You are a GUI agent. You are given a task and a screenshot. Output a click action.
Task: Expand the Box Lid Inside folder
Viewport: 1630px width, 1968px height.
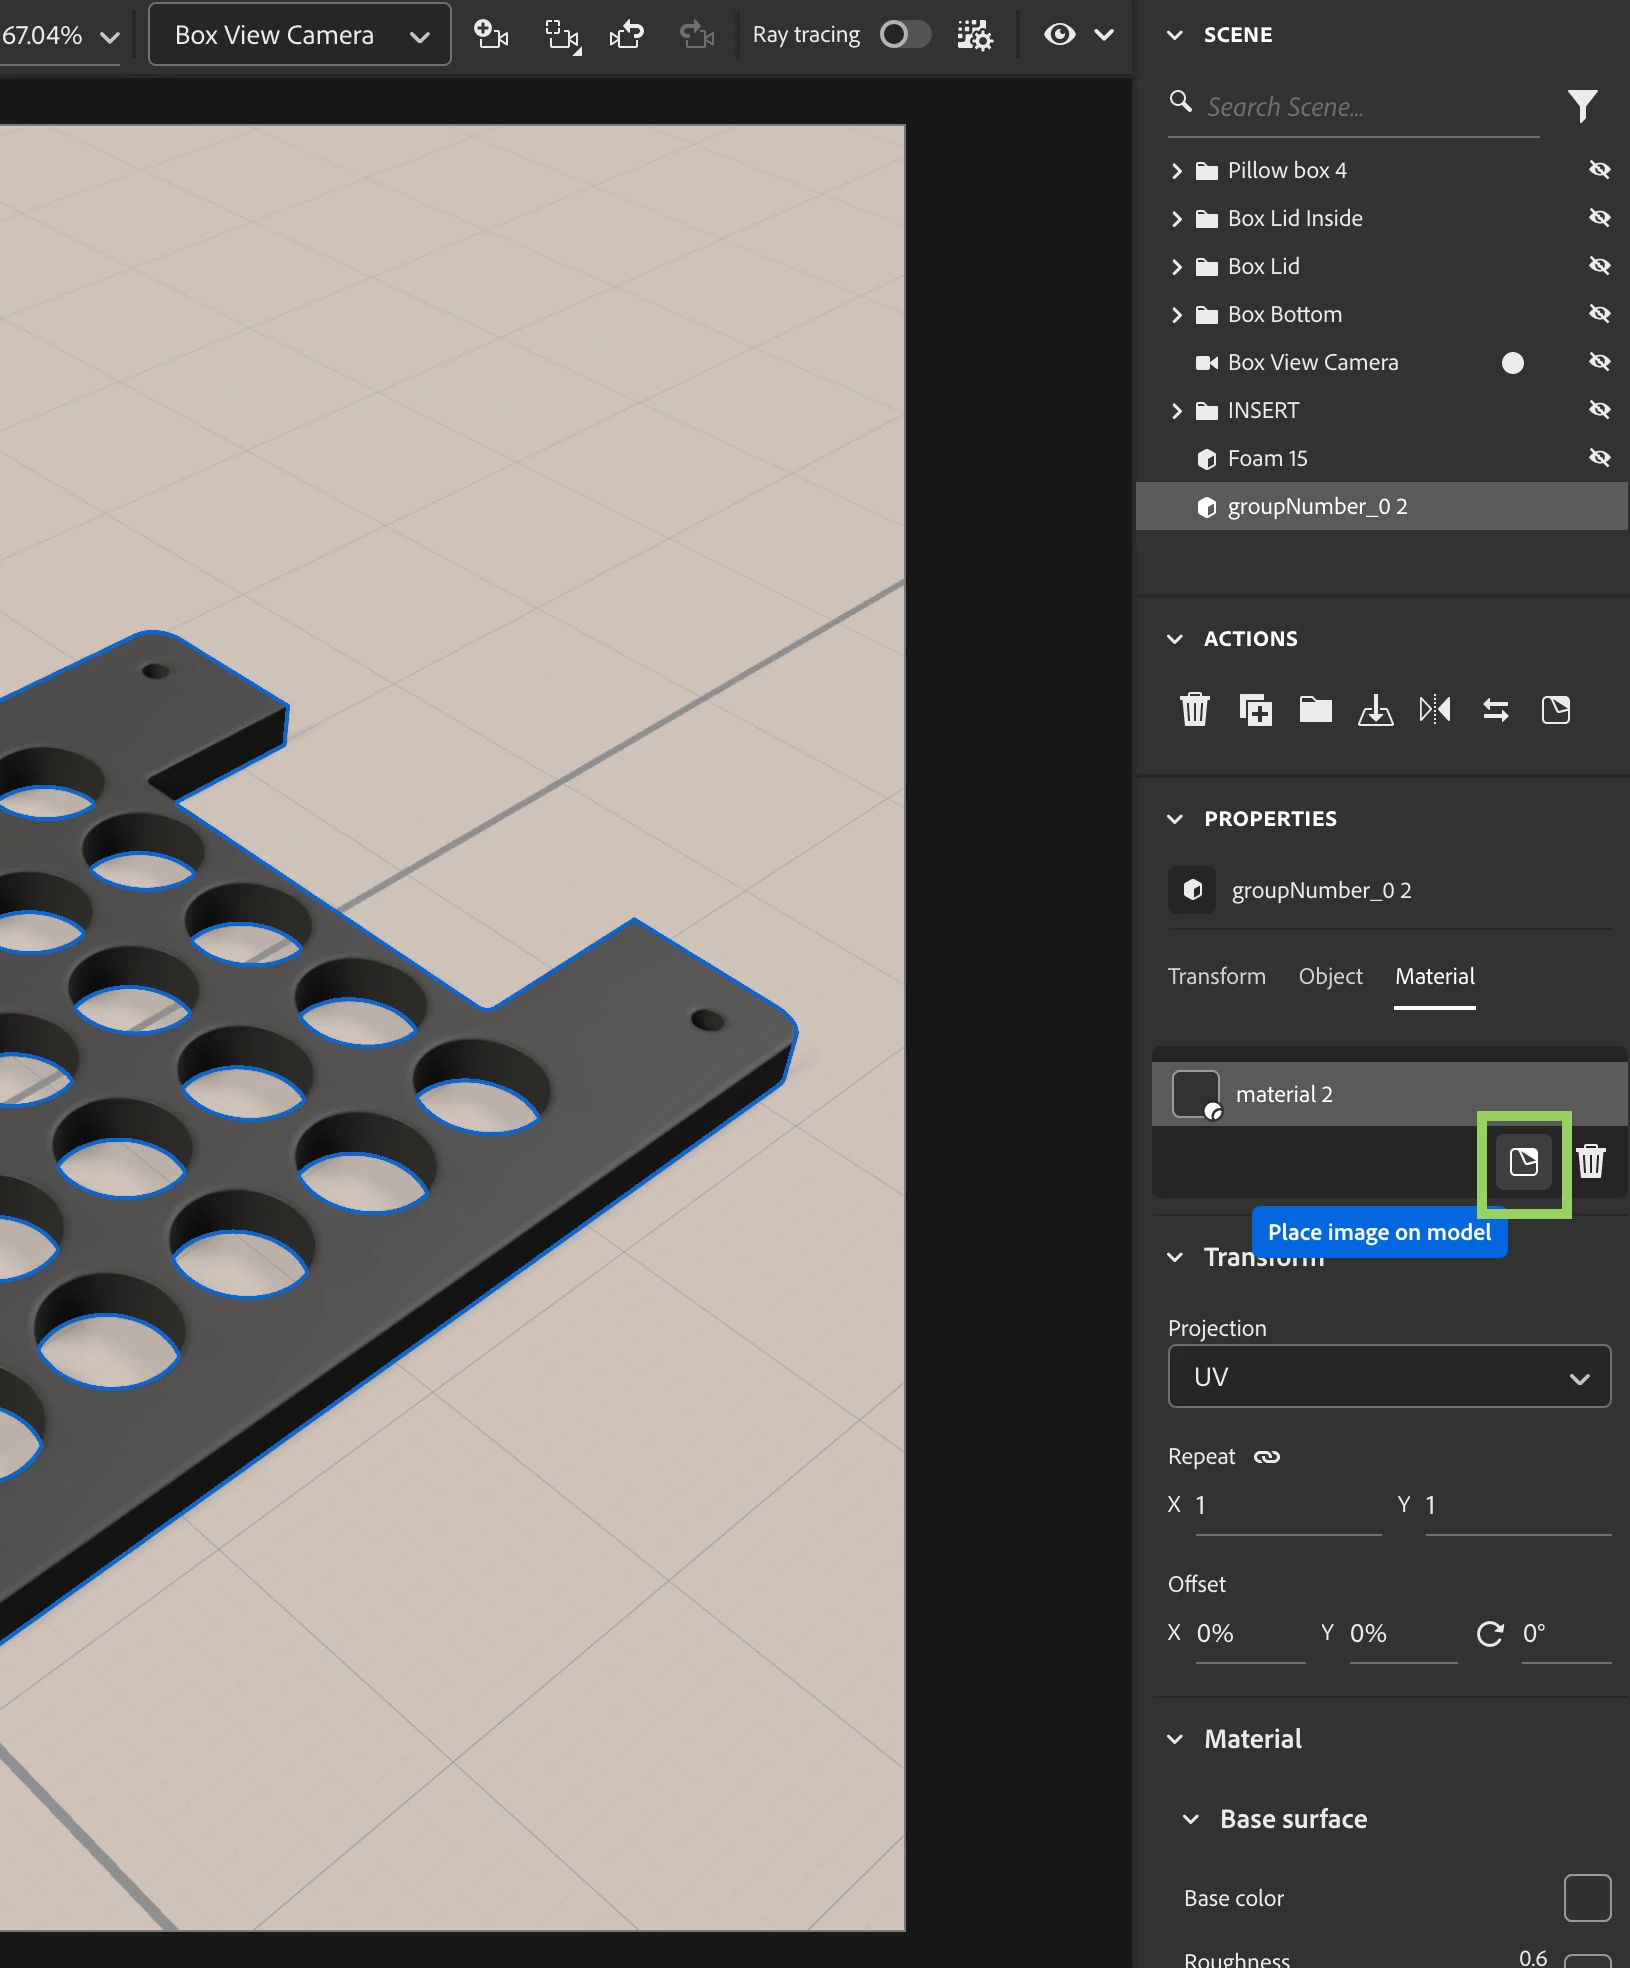click(x=1177, y=219)
